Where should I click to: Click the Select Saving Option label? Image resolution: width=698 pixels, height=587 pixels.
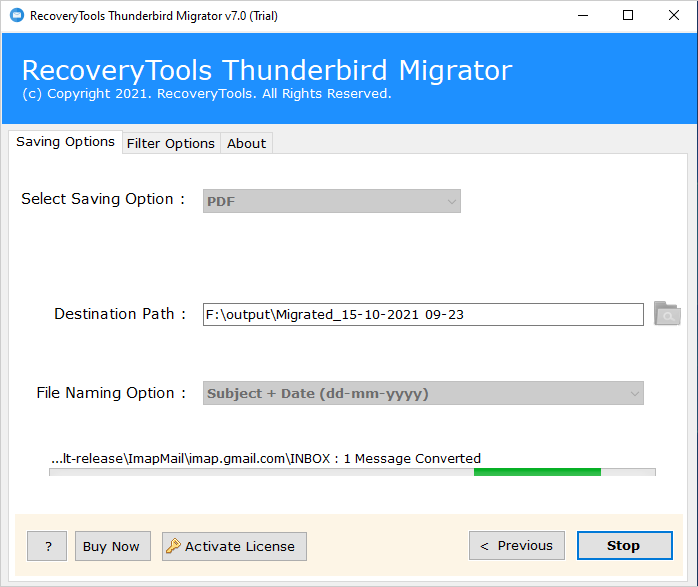pos(103,199)
